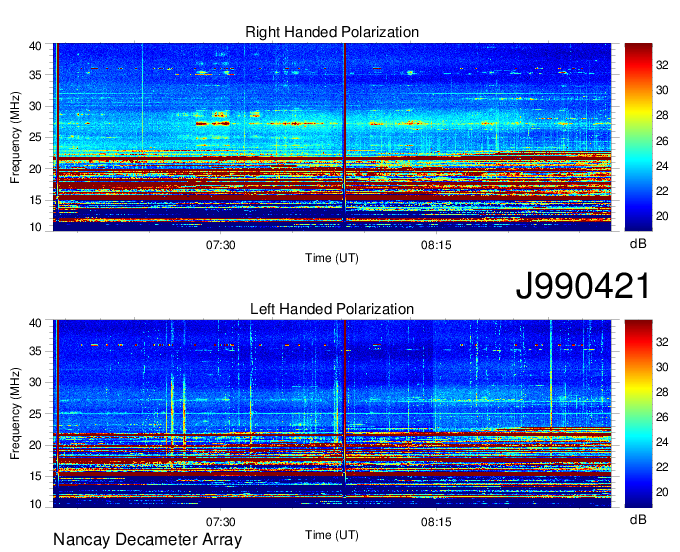The image size is (680, 552).
Task: Click the 20 dB label on top colorbar
Action: click(662, 216)
